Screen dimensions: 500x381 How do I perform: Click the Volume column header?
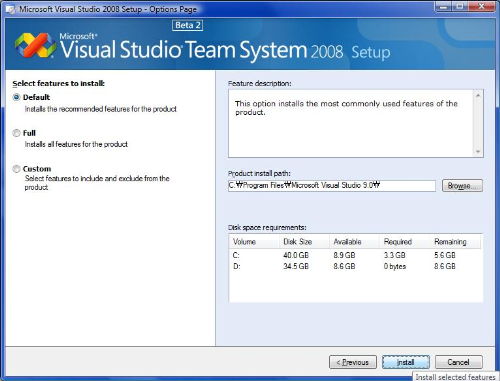(x=254, y=242)
